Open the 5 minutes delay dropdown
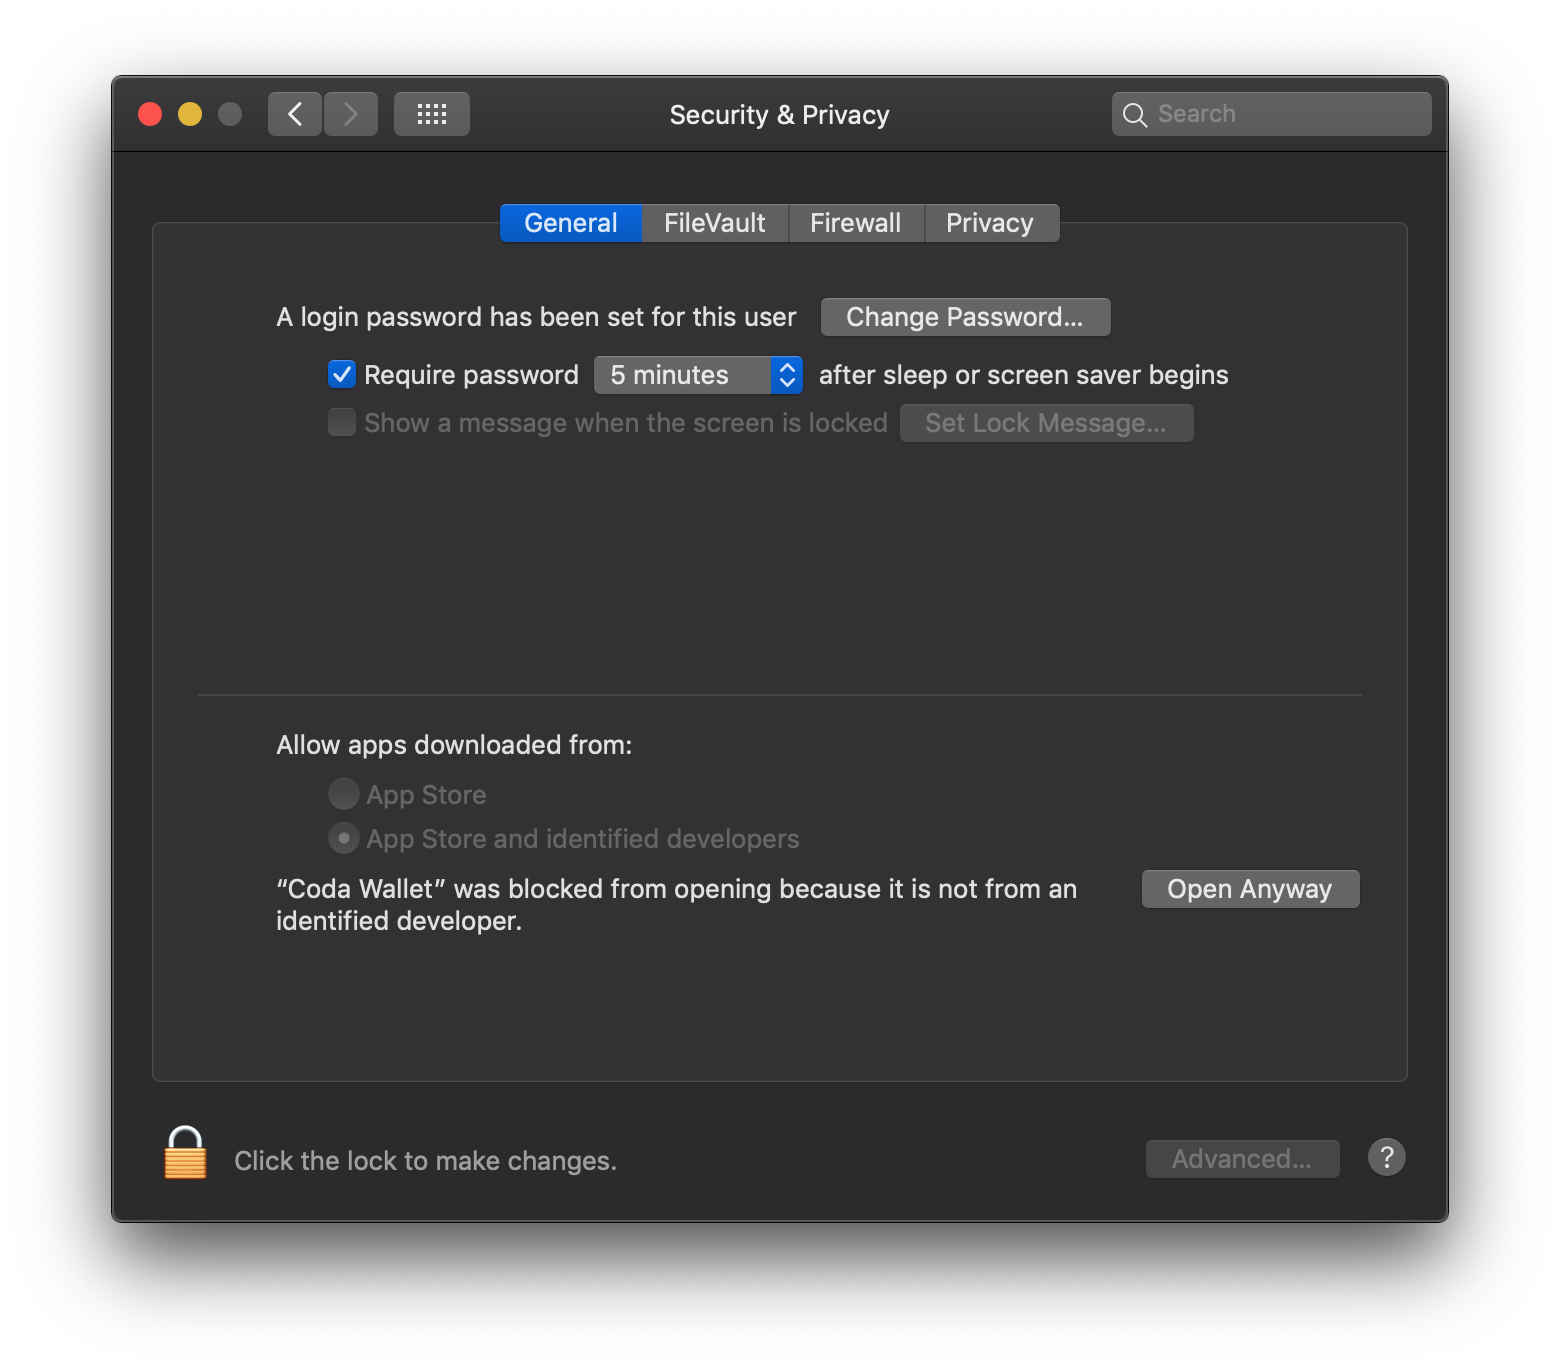Screen dimensions: 1560x1370 pos(699,375)
